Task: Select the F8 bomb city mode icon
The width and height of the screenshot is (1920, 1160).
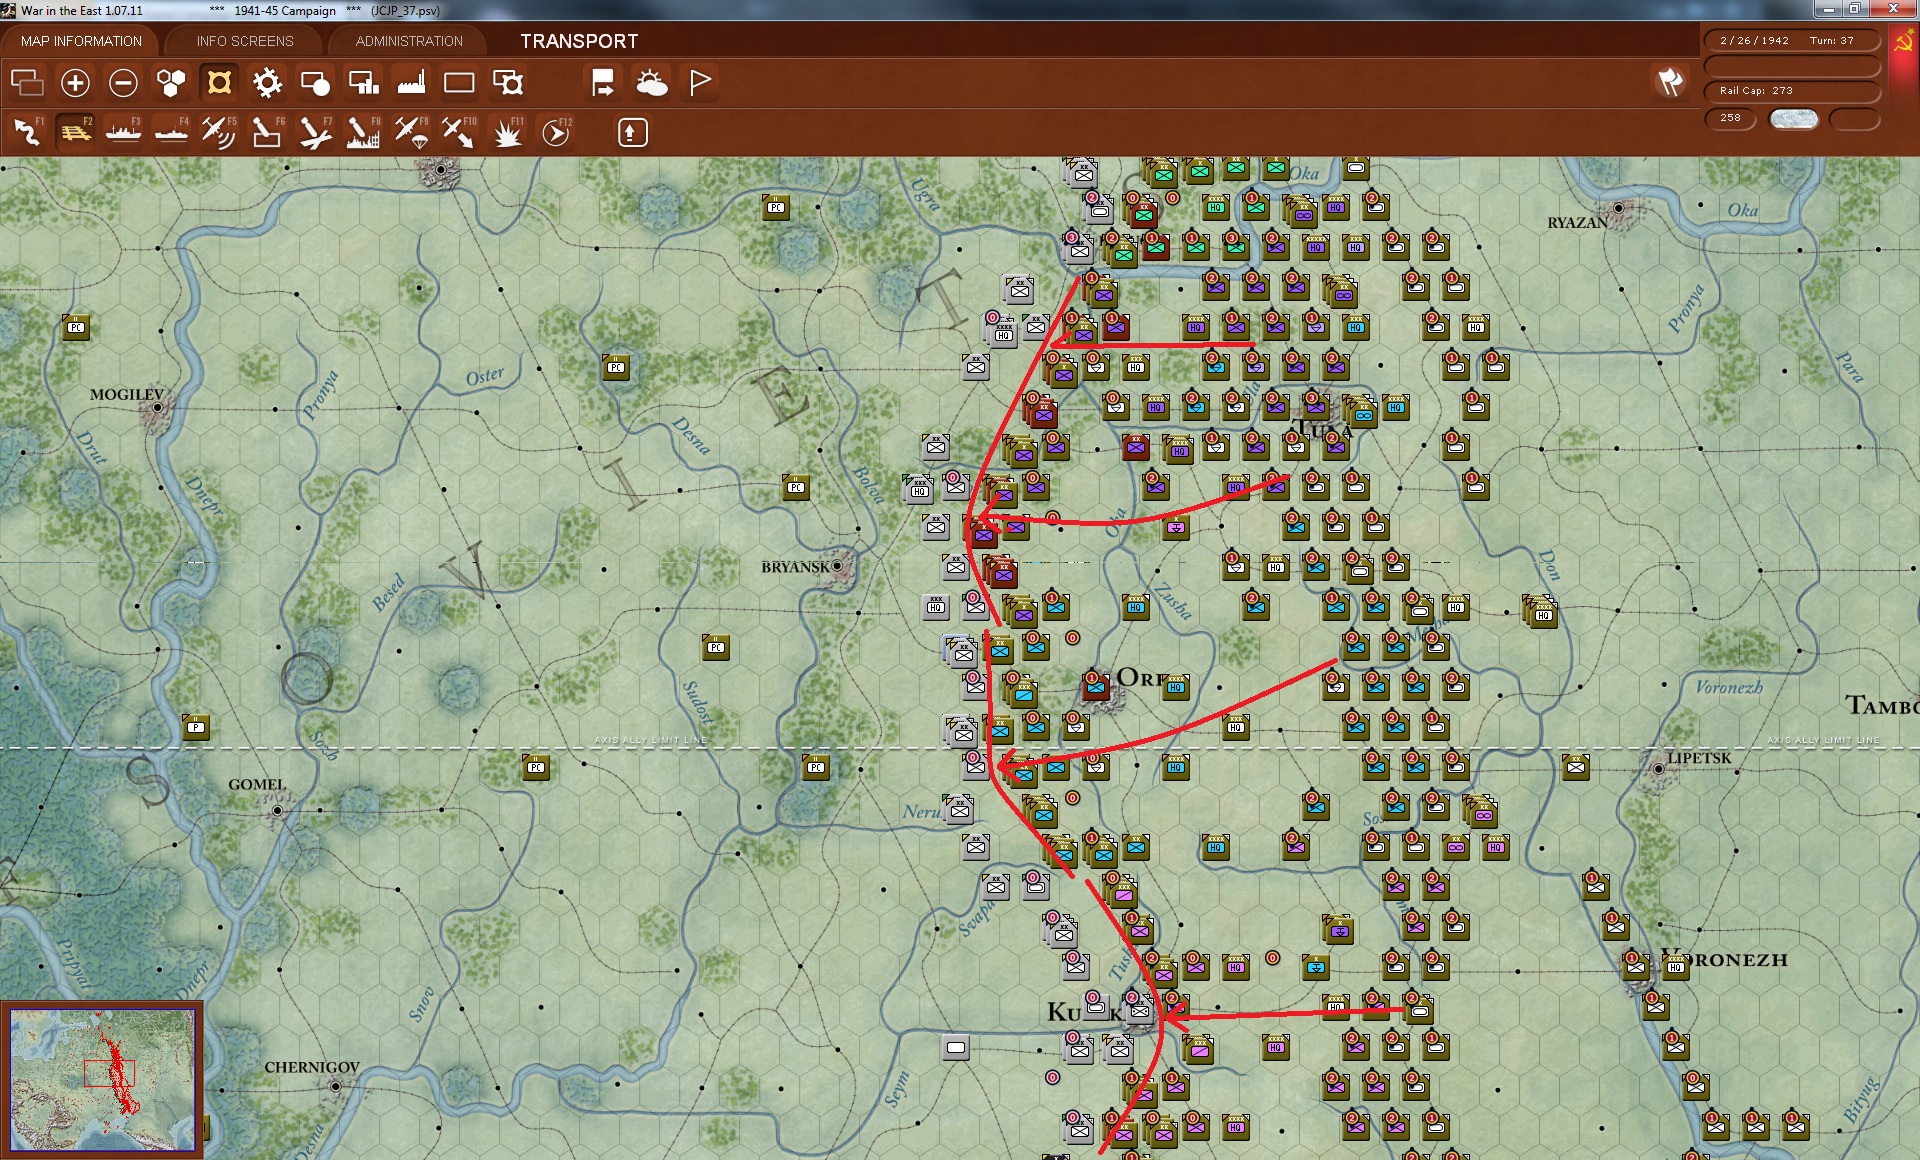Action: [x=362, y=132]
